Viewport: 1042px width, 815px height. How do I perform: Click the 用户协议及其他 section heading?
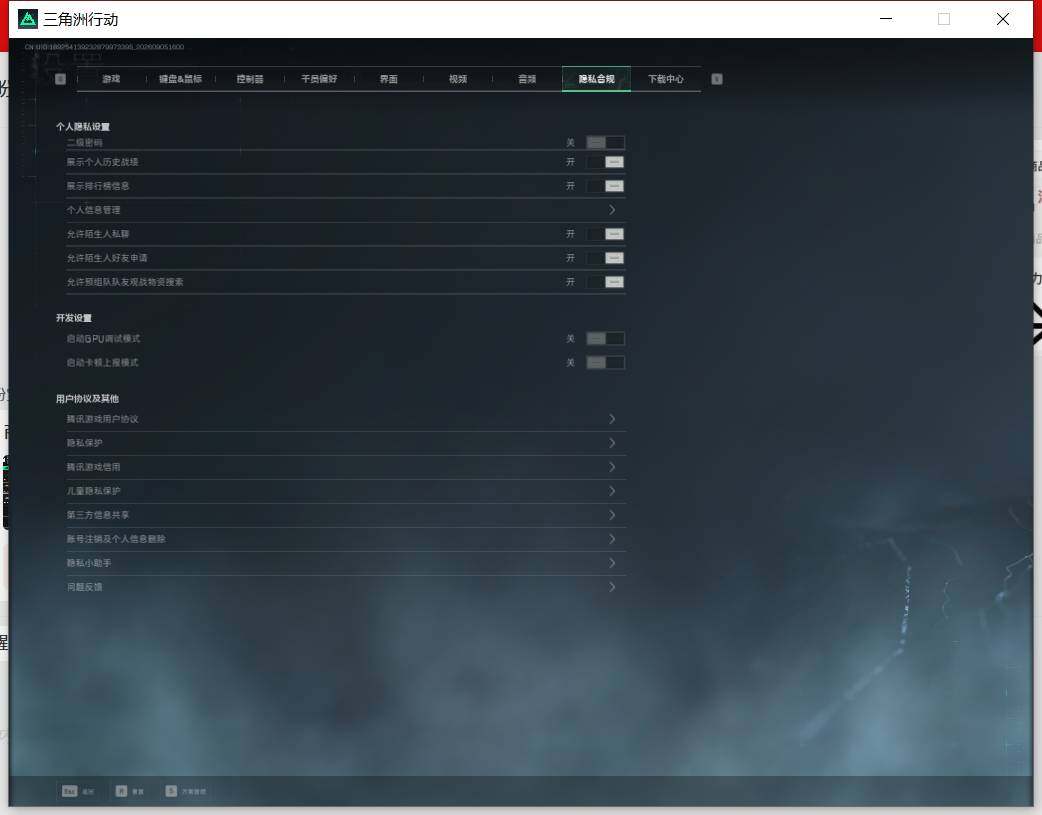pos(87,399)
